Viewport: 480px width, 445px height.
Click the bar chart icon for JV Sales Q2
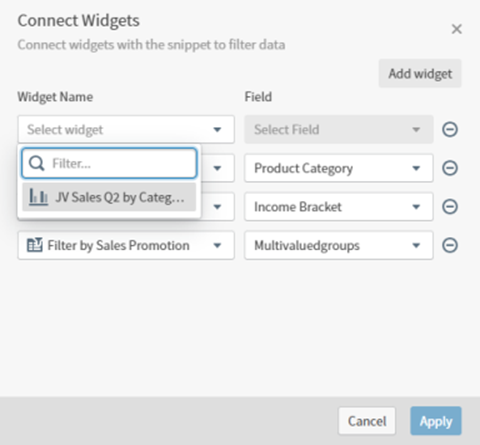[38, 197]
